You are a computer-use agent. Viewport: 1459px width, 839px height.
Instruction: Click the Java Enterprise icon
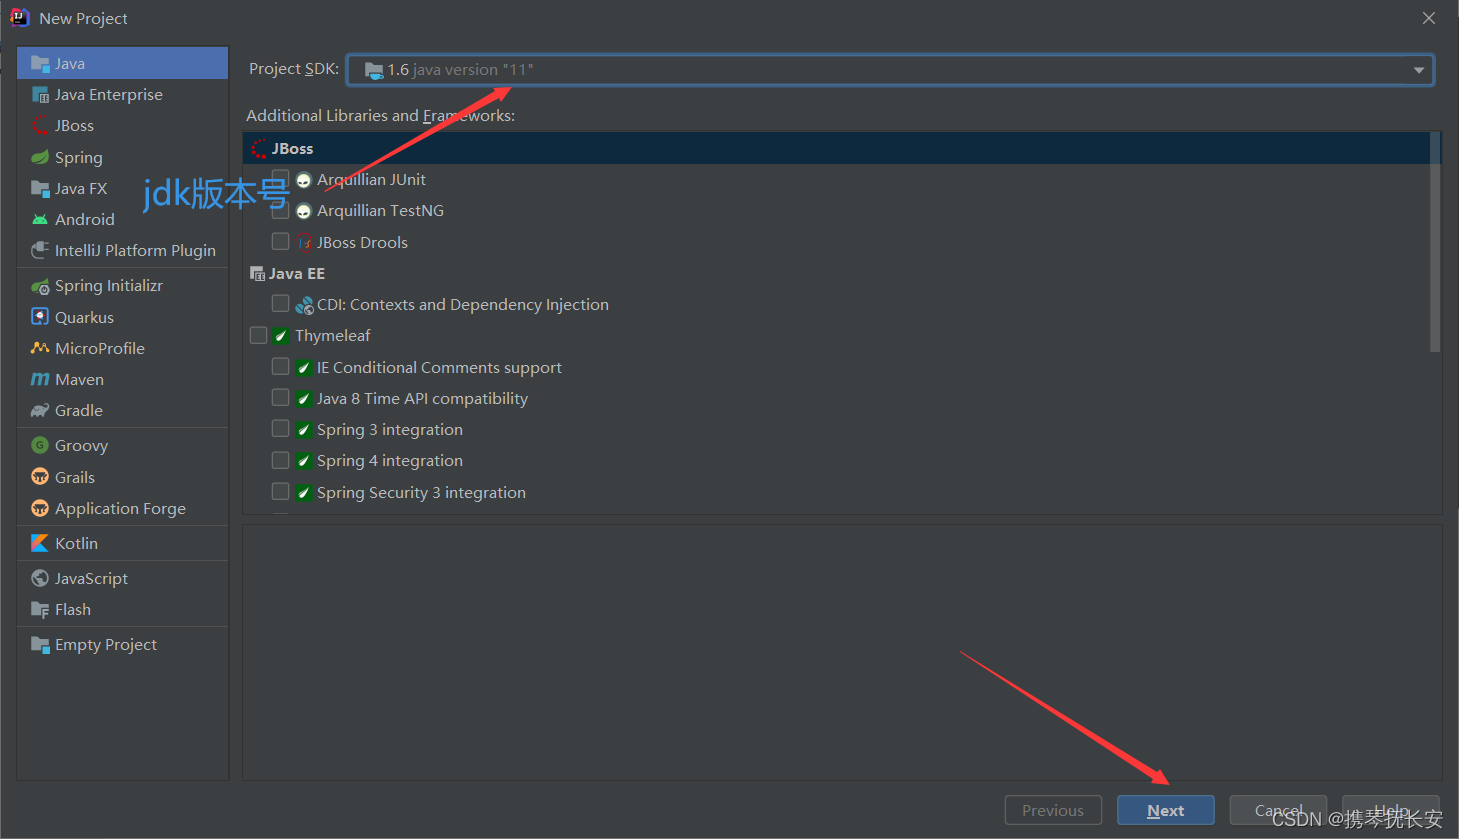click(x=40, y=95)
